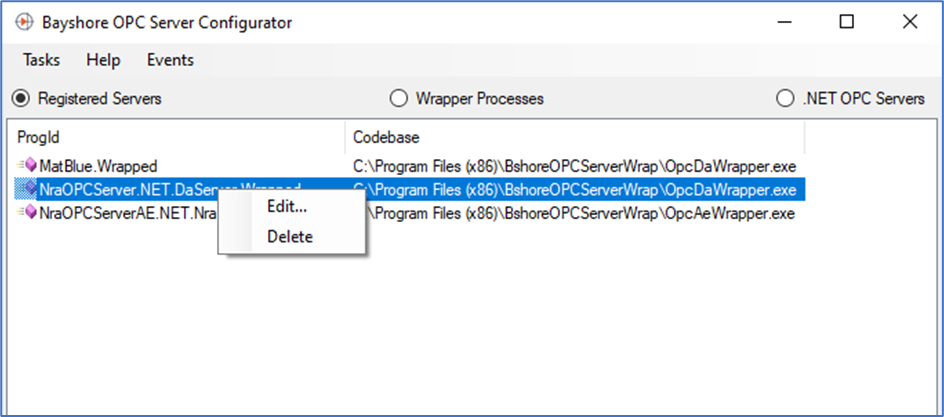Click the purple icon beside NraOPCServerAE.NET entry
Viewport: 944px width, 417px height.
(27, 213)
